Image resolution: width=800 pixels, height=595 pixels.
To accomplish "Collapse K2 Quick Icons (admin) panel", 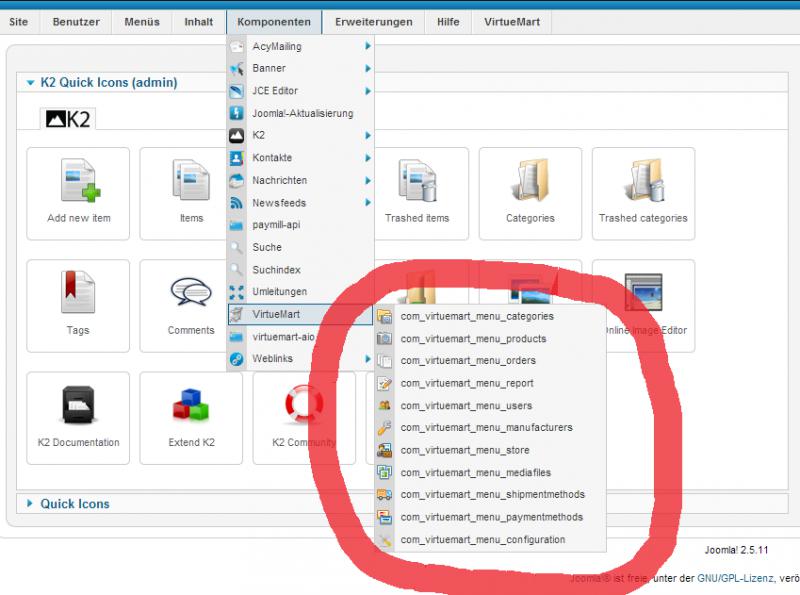I will (x=31, y=83).
